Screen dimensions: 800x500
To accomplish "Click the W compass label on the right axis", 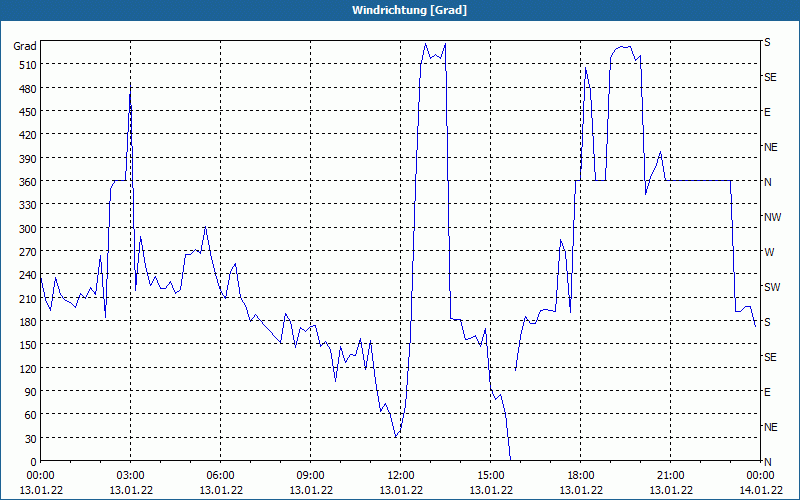I will 769,253.
